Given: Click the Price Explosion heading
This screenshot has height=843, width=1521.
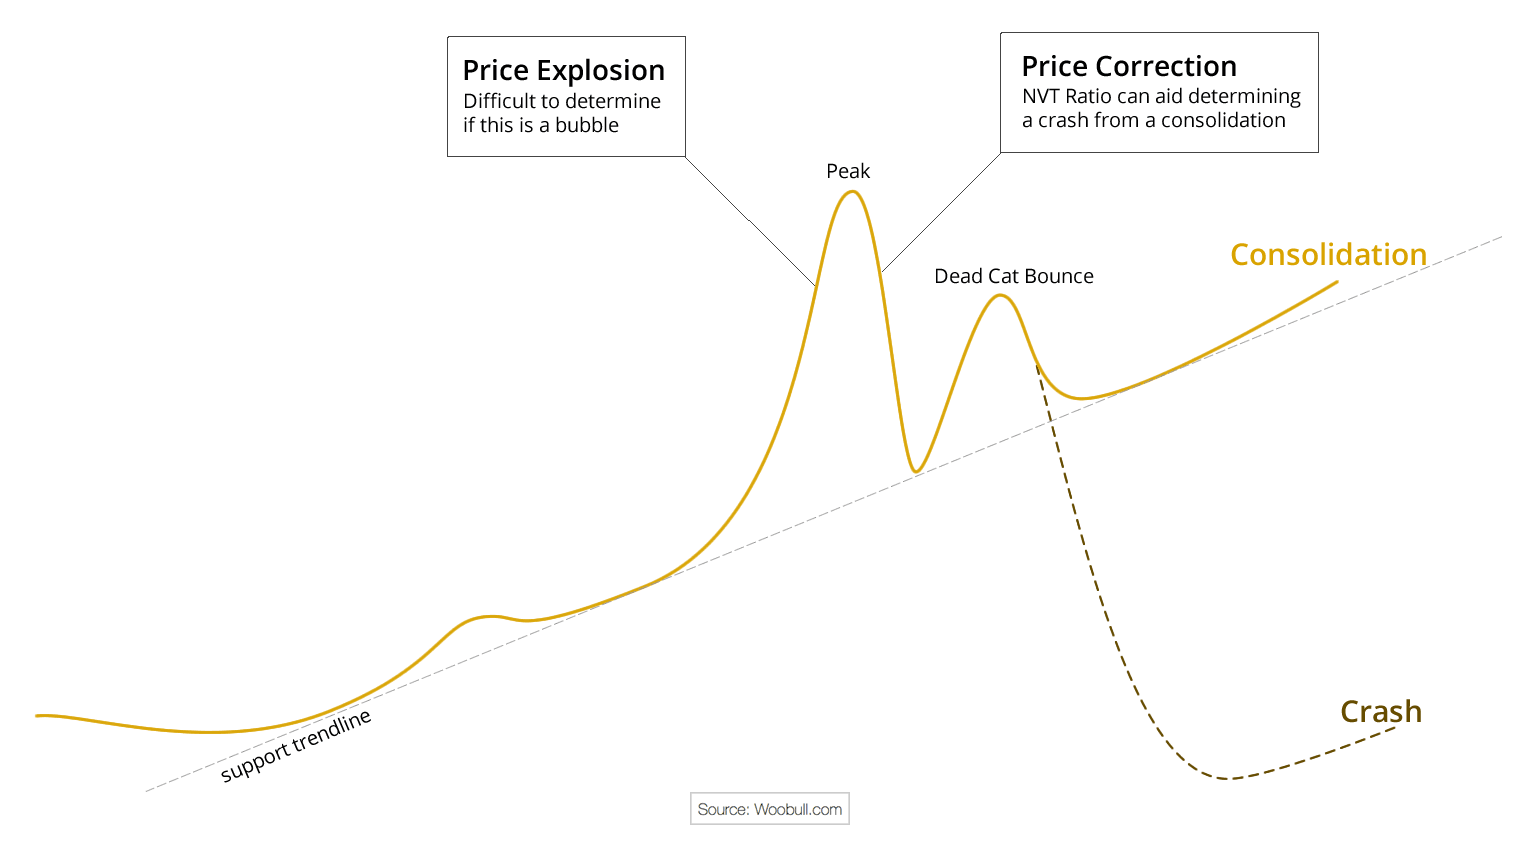Looking at the screenshot, I should click(x=563, y=71).
